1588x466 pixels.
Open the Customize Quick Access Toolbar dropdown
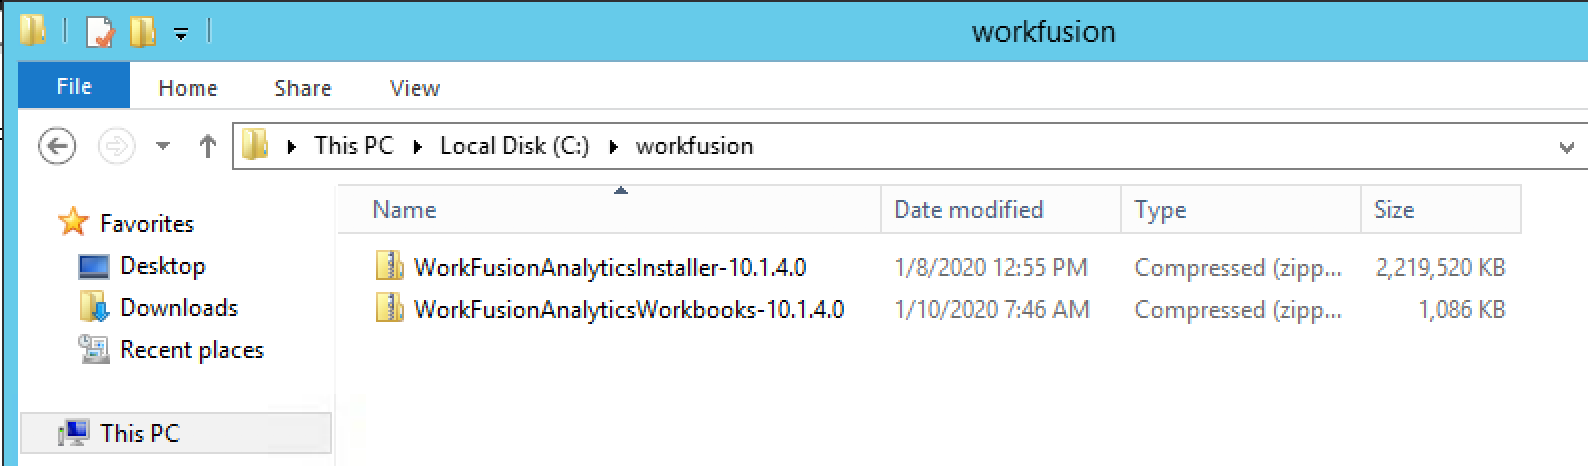coord(181,34)
